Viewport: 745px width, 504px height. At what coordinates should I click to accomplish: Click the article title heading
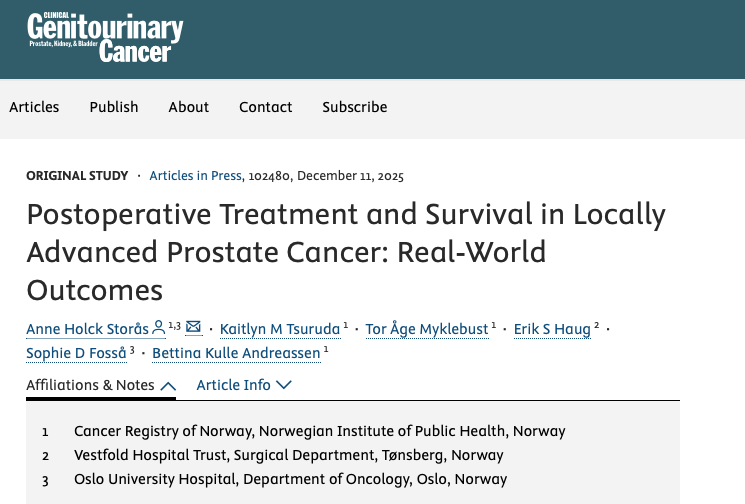345,252
